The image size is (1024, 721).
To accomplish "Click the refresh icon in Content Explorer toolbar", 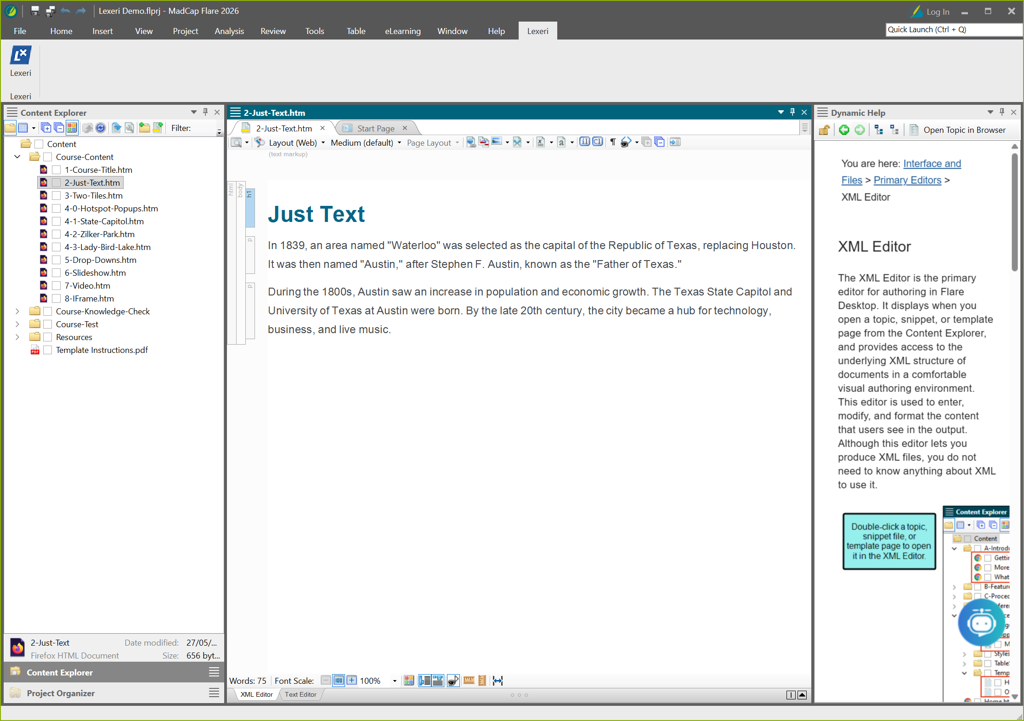I will [101, 128].
